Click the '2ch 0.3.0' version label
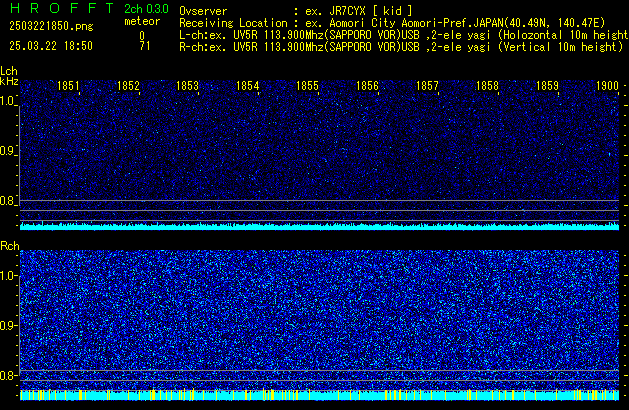The height and width of the screenshot is (410, 629). click(146, 8)
